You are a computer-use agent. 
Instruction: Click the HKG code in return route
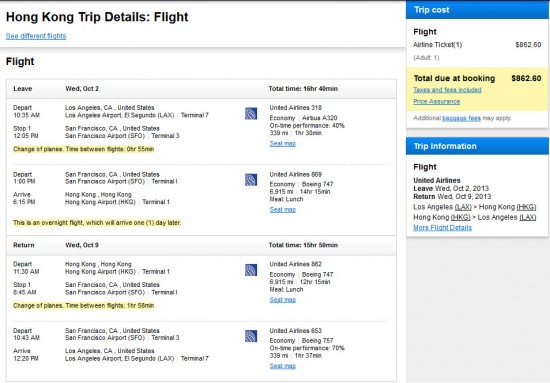click(461, 217)
